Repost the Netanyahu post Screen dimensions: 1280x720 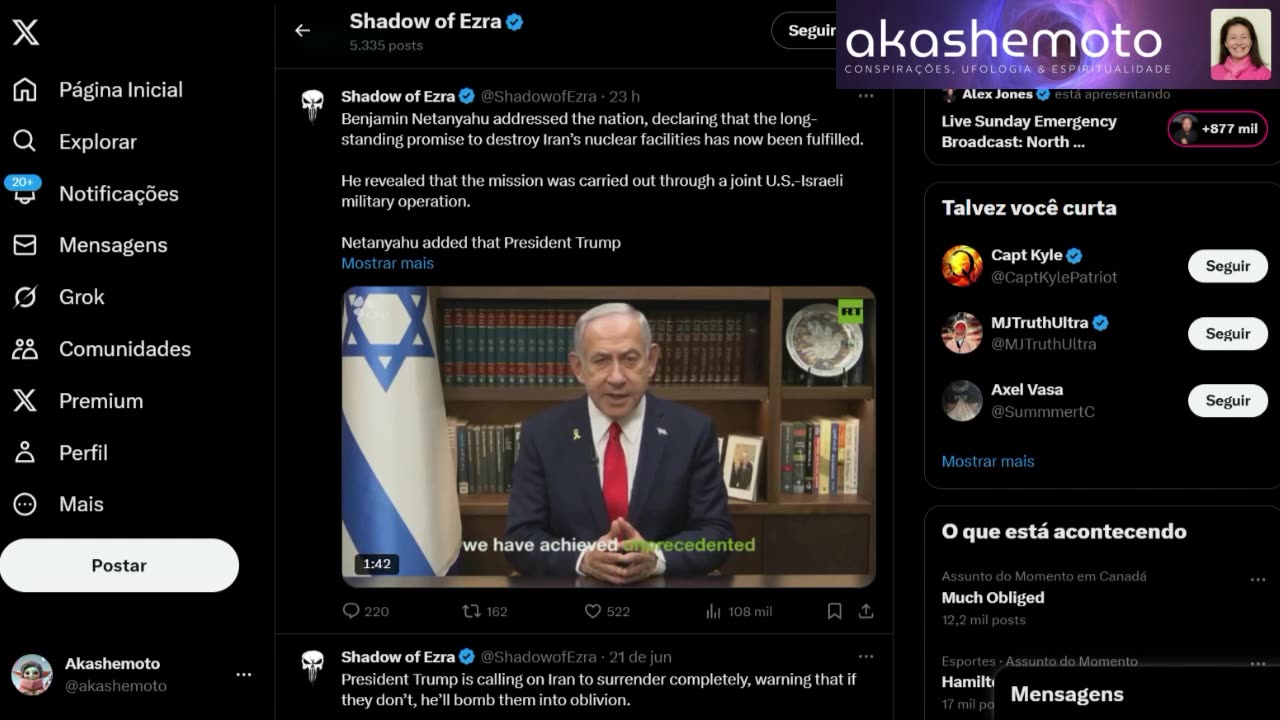pos(471,610)
